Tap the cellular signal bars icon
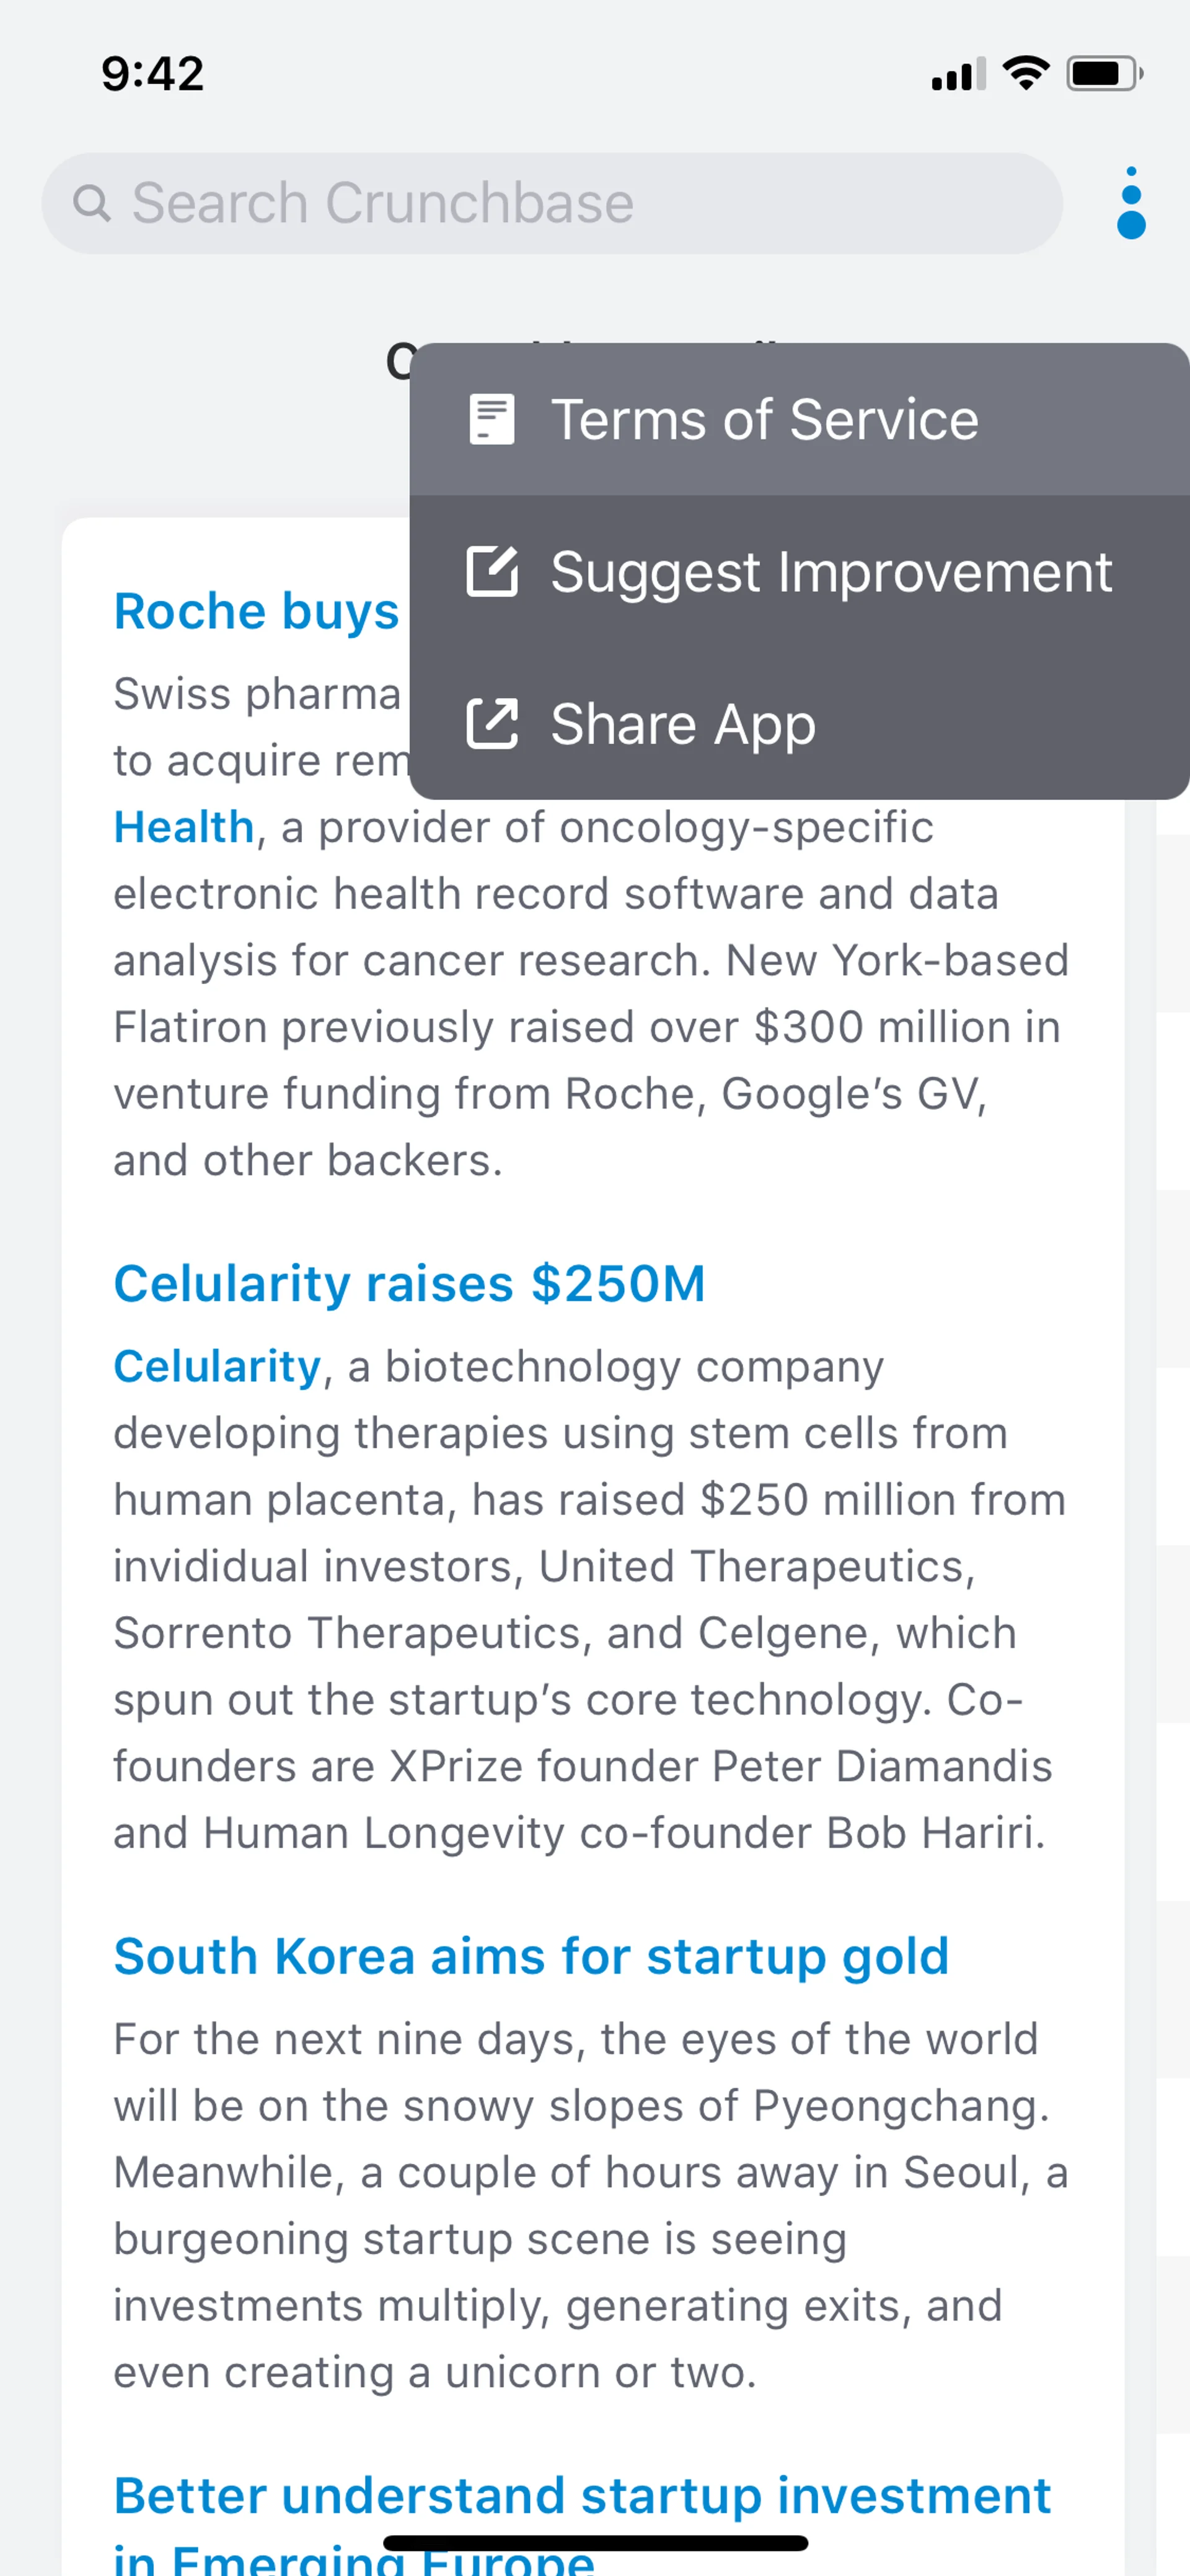 (957, 75)
